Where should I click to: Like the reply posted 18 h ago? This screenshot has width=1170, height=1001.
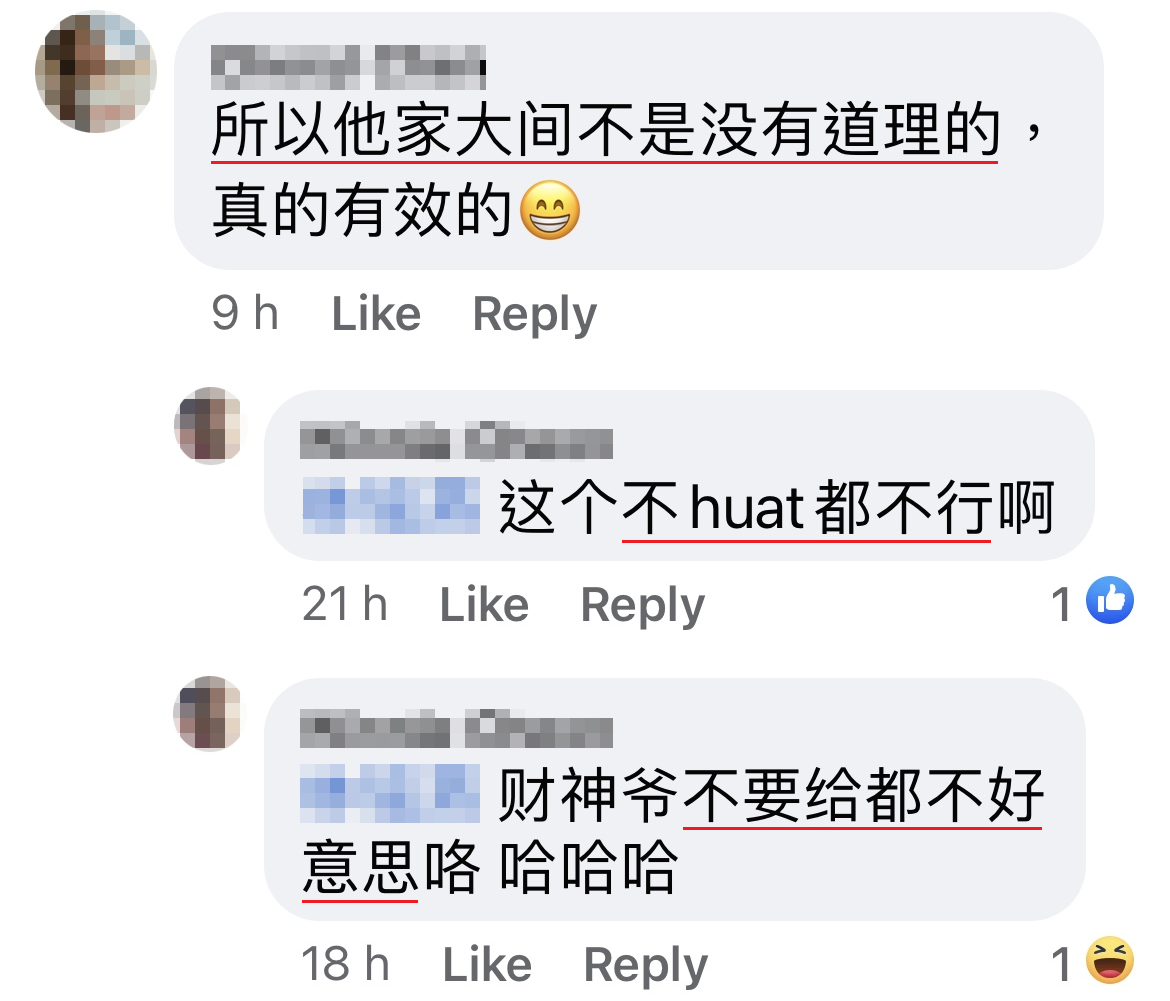coord(487,964)
